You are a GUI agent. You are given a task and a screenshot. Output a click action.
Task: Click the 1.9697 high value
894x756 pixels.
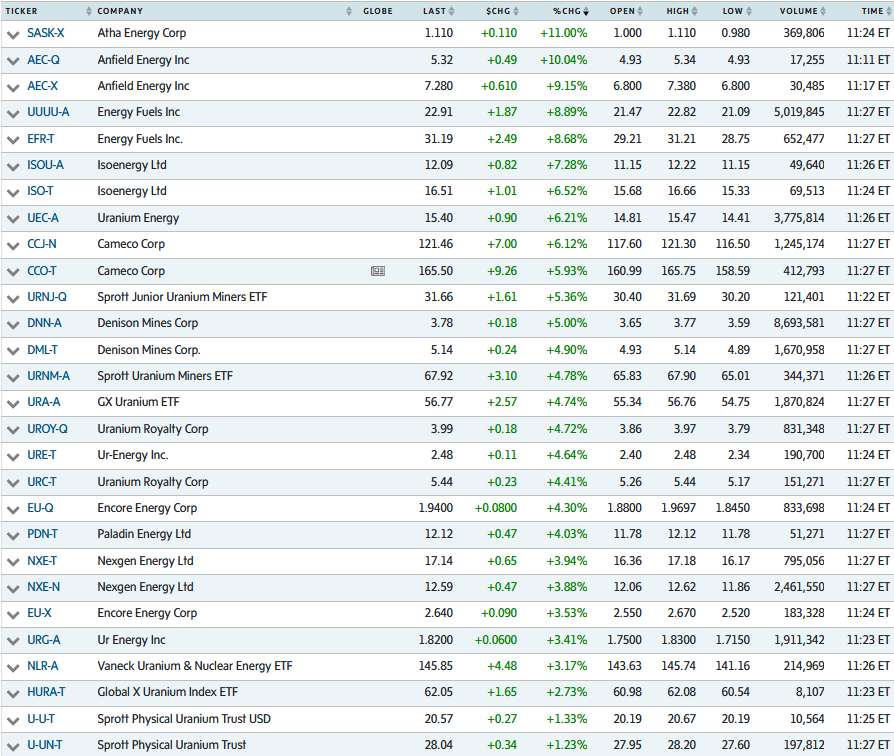tap(678, 508)
